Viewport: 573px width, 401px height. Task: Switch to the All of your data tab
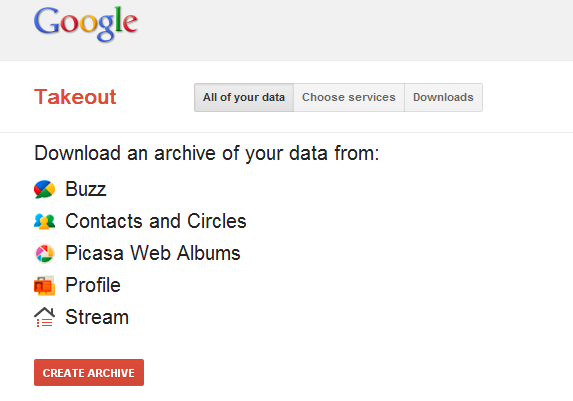click(x=244, y=98)
